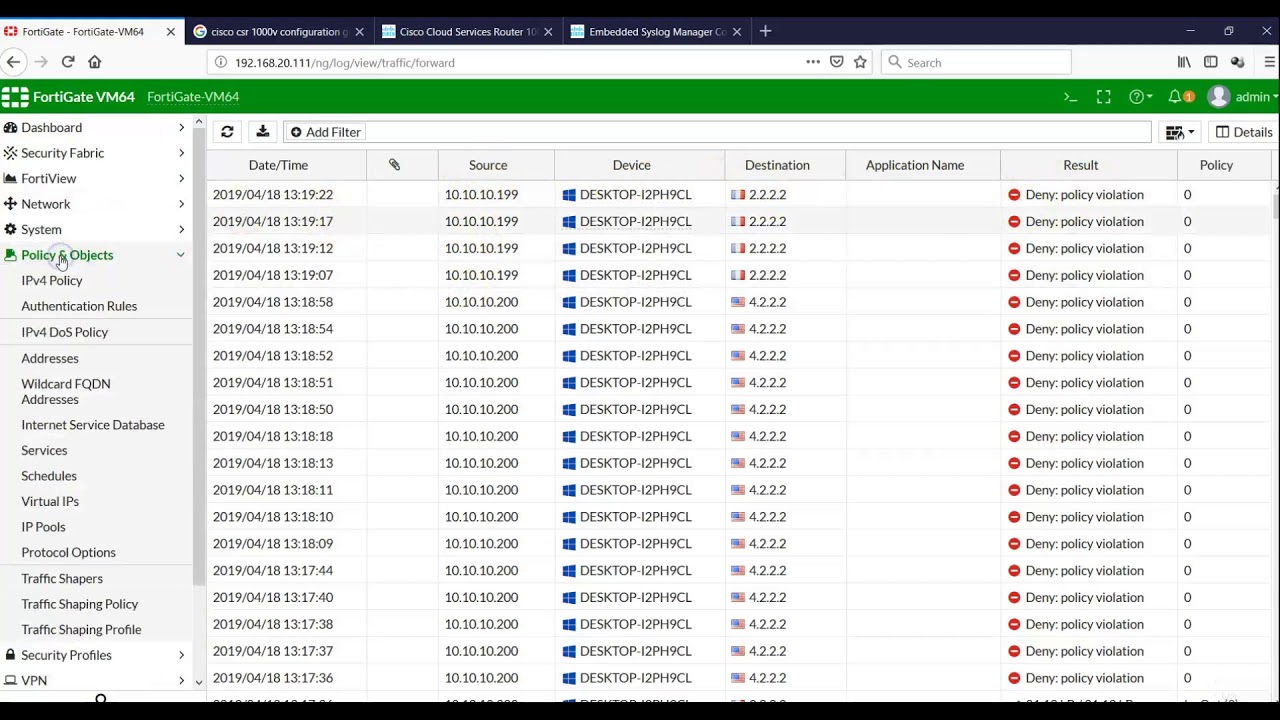Open the Protocol Options page

pyautogui.click(x=69, y=553)
